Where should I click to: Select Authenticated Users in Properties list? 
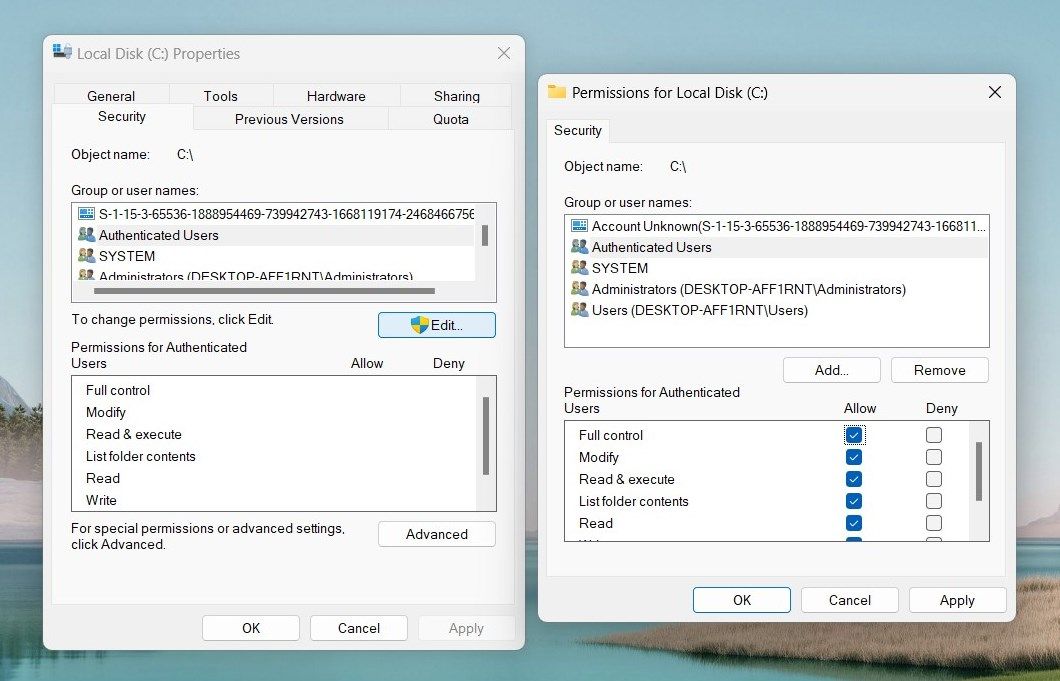pos(158,235)
